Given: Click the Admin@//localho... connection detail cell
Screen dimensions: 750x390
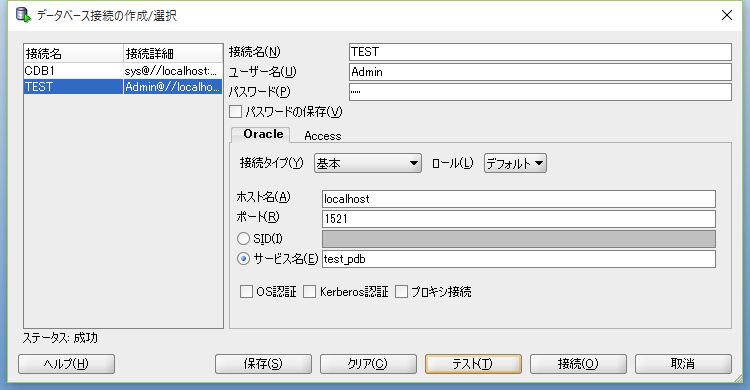Looking at the screenshot, I should 173,87.
